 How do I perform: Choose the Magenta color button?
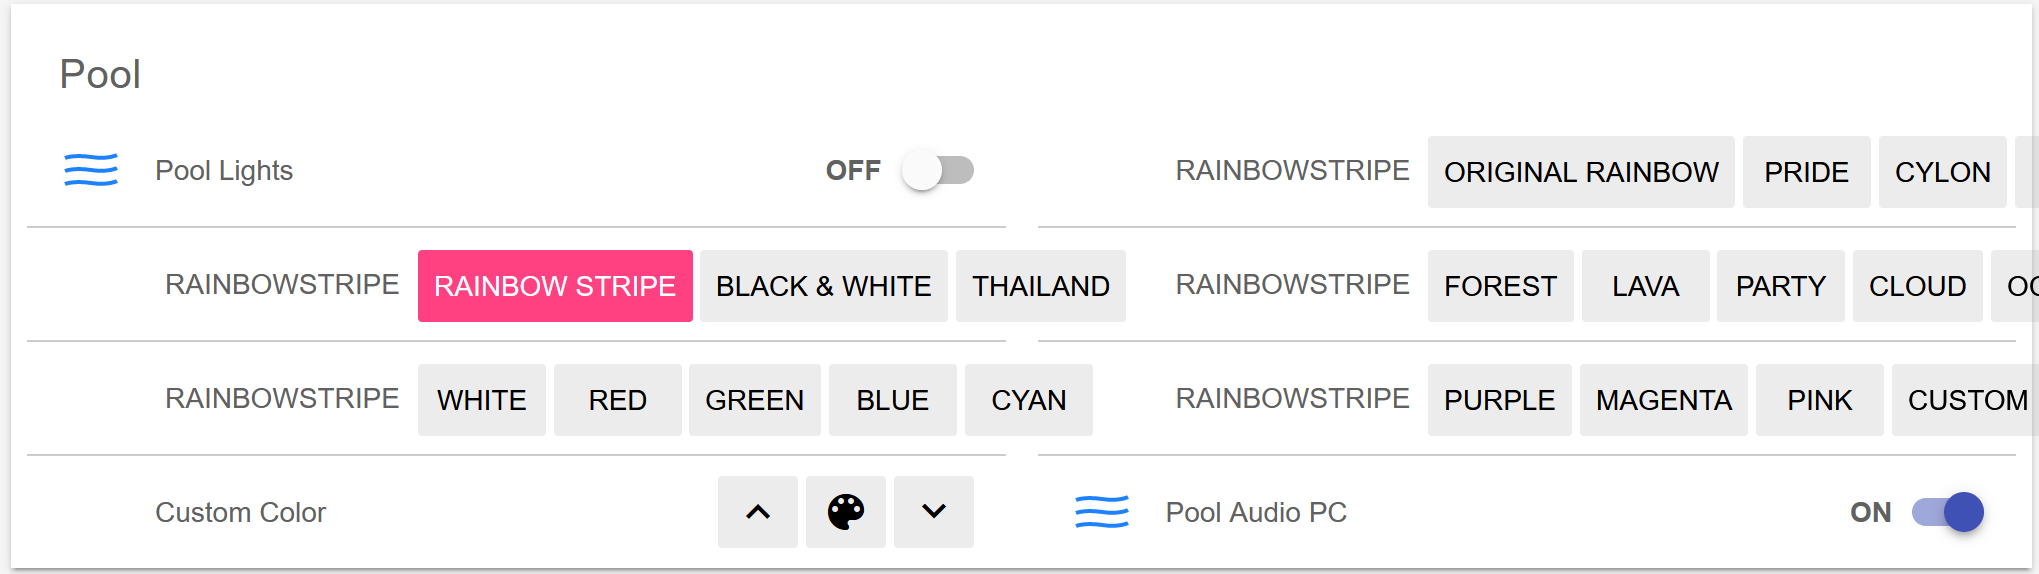coord(1663,400)
